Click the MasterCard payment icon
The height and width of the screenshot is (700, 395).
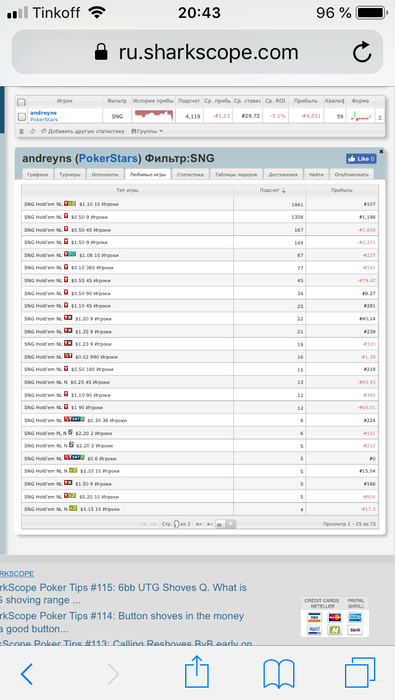(x=335, y=617)
